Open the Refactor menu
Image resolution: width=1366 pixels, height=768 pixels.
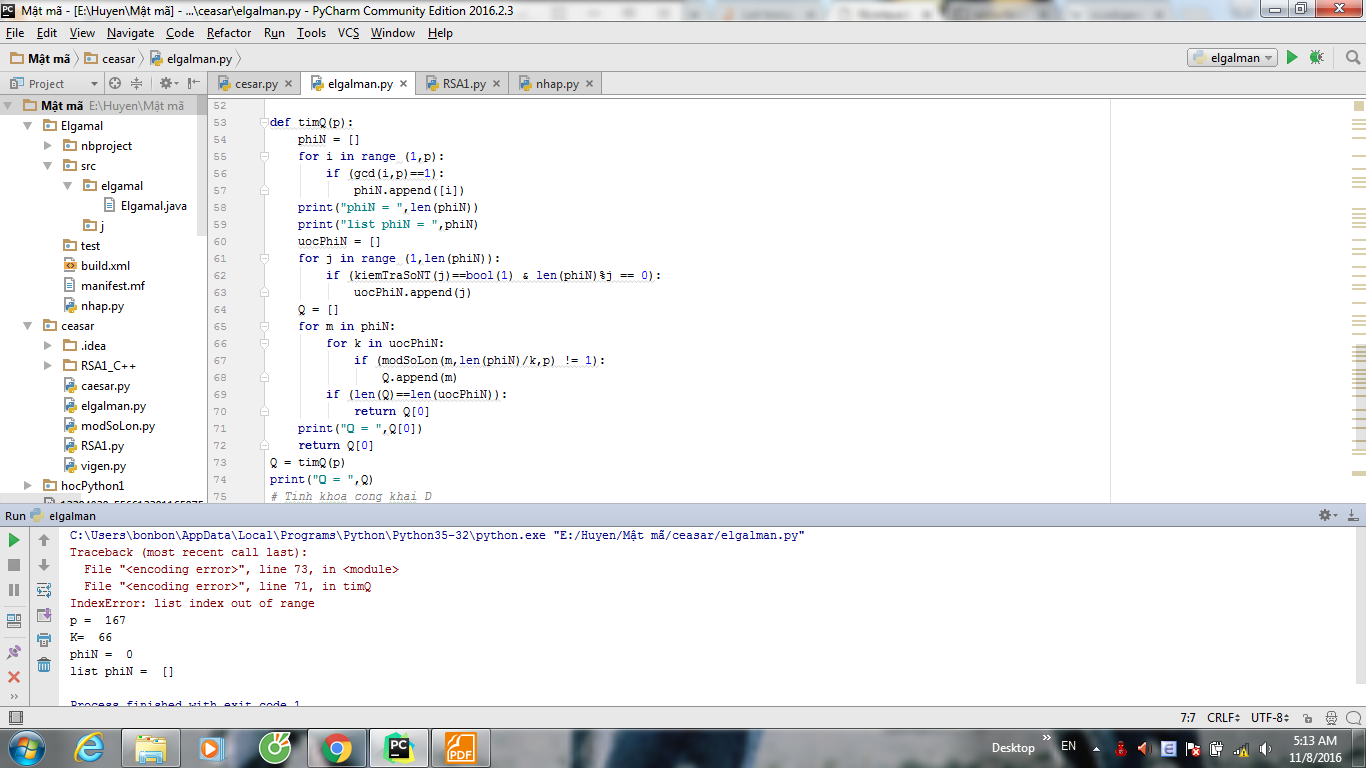(229, 33)
